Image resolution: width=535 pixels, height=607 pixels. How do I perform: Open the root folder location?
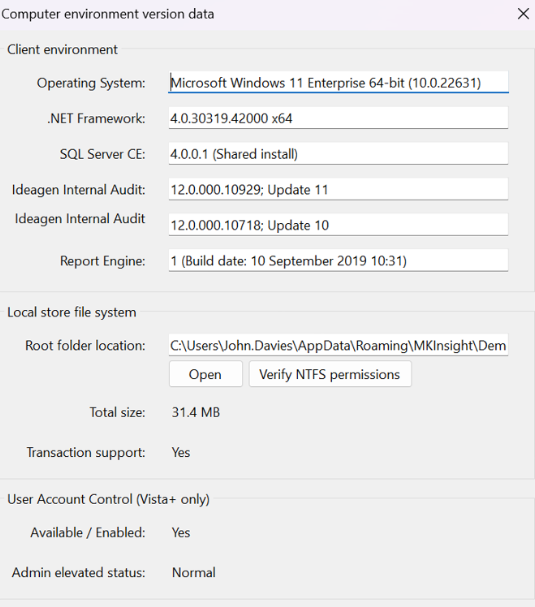[206, 374]
